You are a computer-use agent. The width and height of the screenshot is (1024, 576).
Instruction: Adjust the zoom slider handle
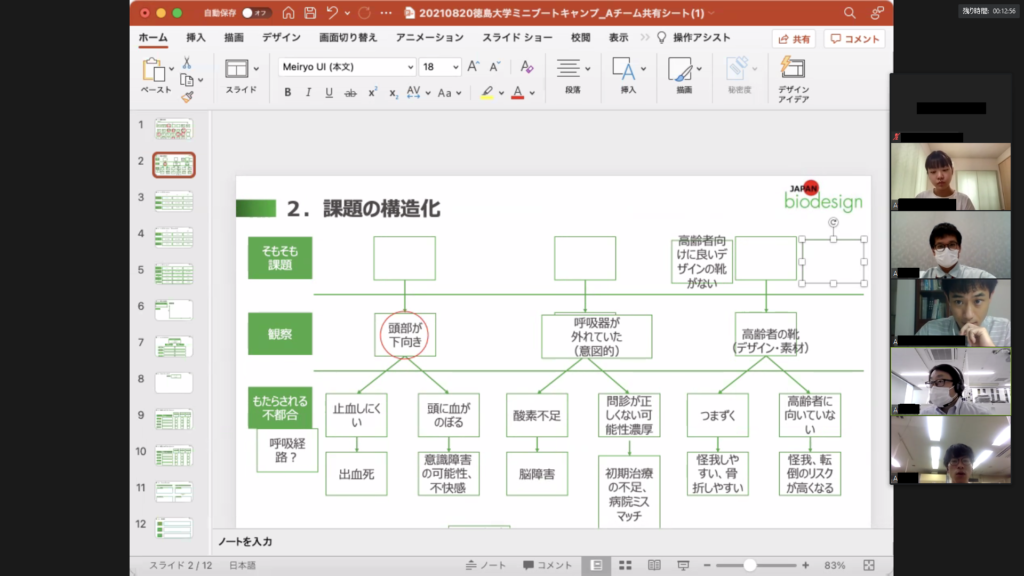(x=750, y=566)
